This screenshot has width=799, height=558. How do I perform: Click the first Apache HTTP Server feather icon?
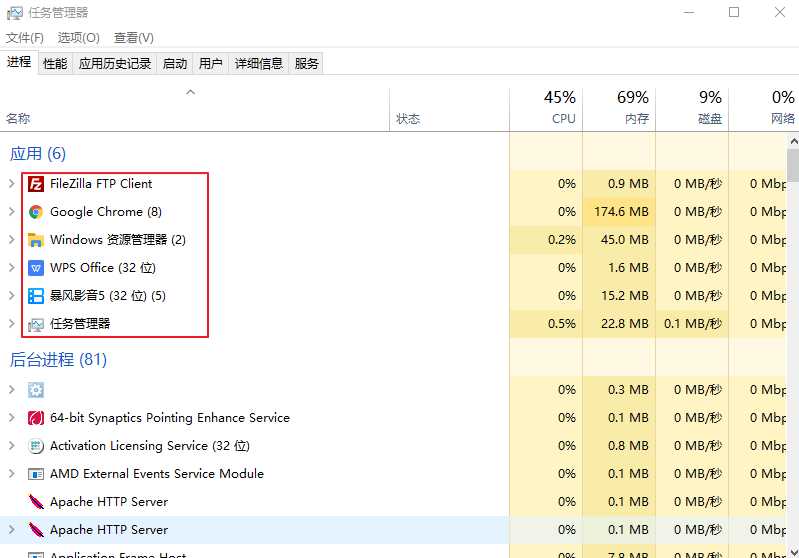click(36, 502)
